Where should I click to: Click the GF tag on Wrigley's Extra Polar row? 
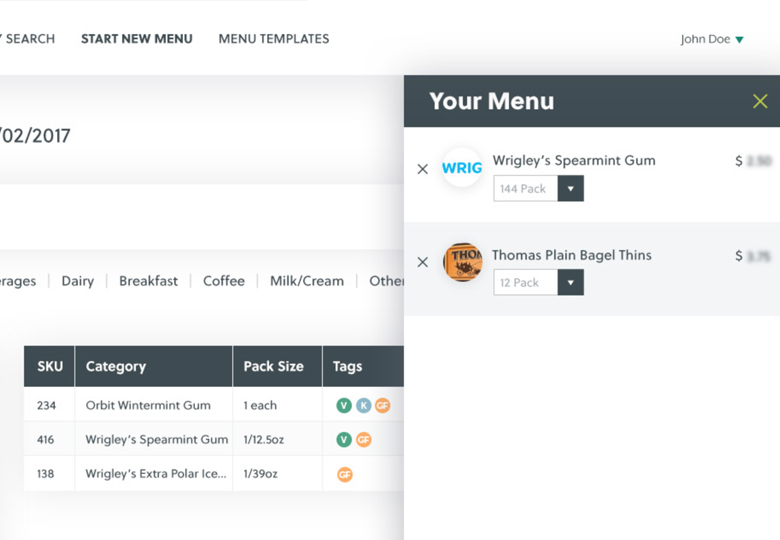345,474
